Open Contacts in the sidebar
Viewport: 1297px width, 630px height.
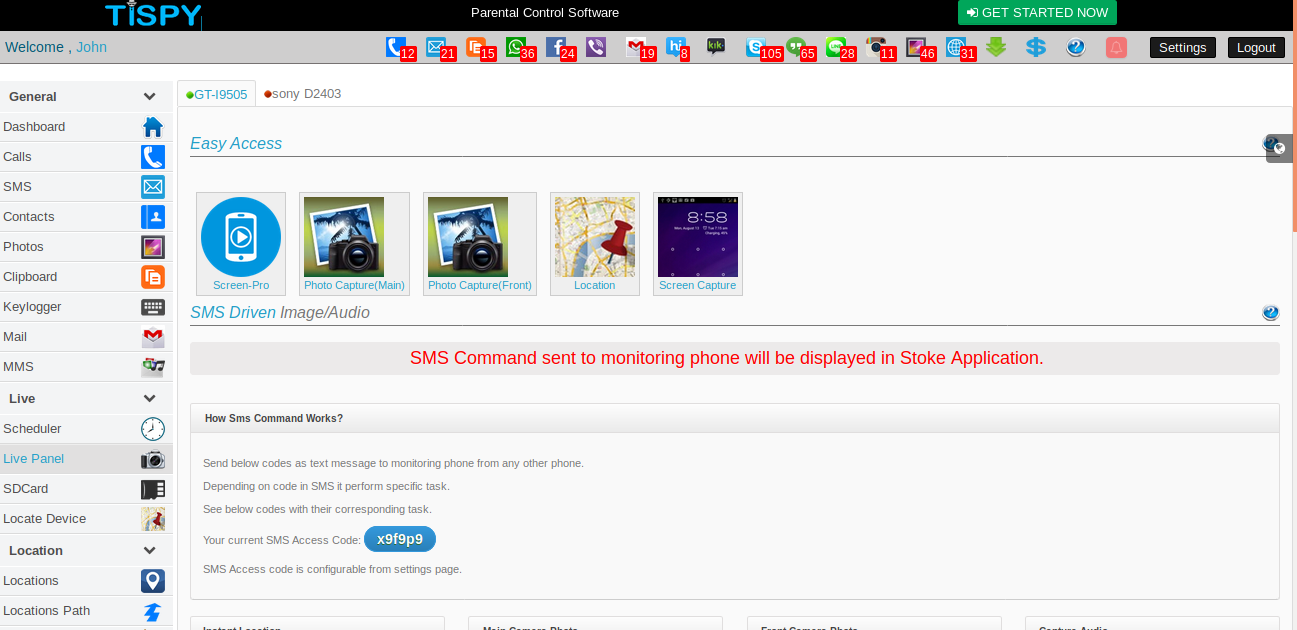click(x=86, y=217)
